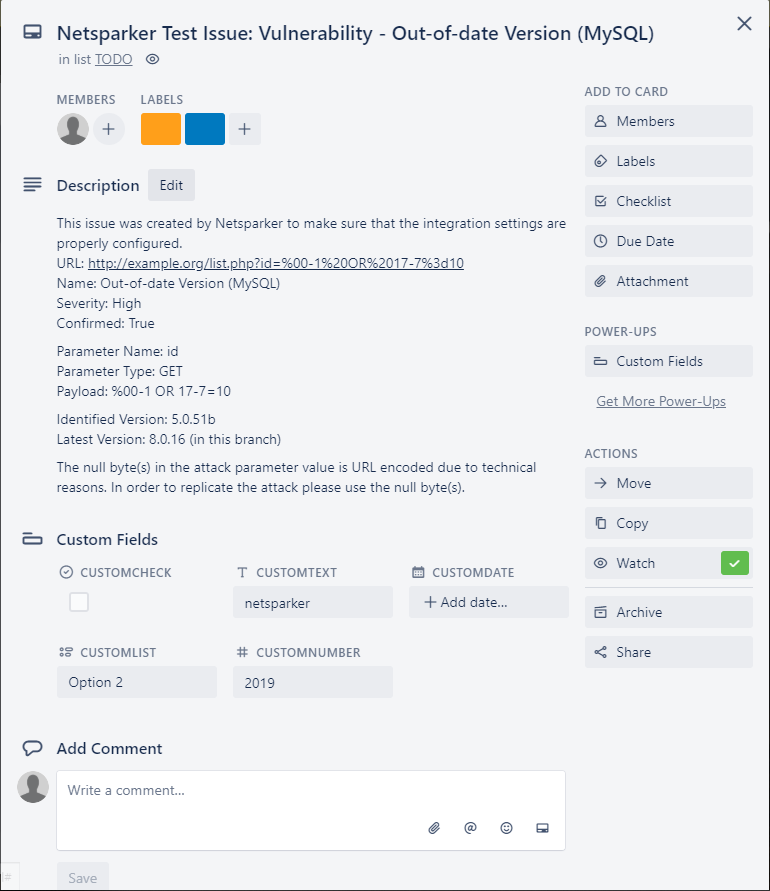This screenshot has width=770, height=891.
Task: Click the Edit button next to Description
Action: 170,185
